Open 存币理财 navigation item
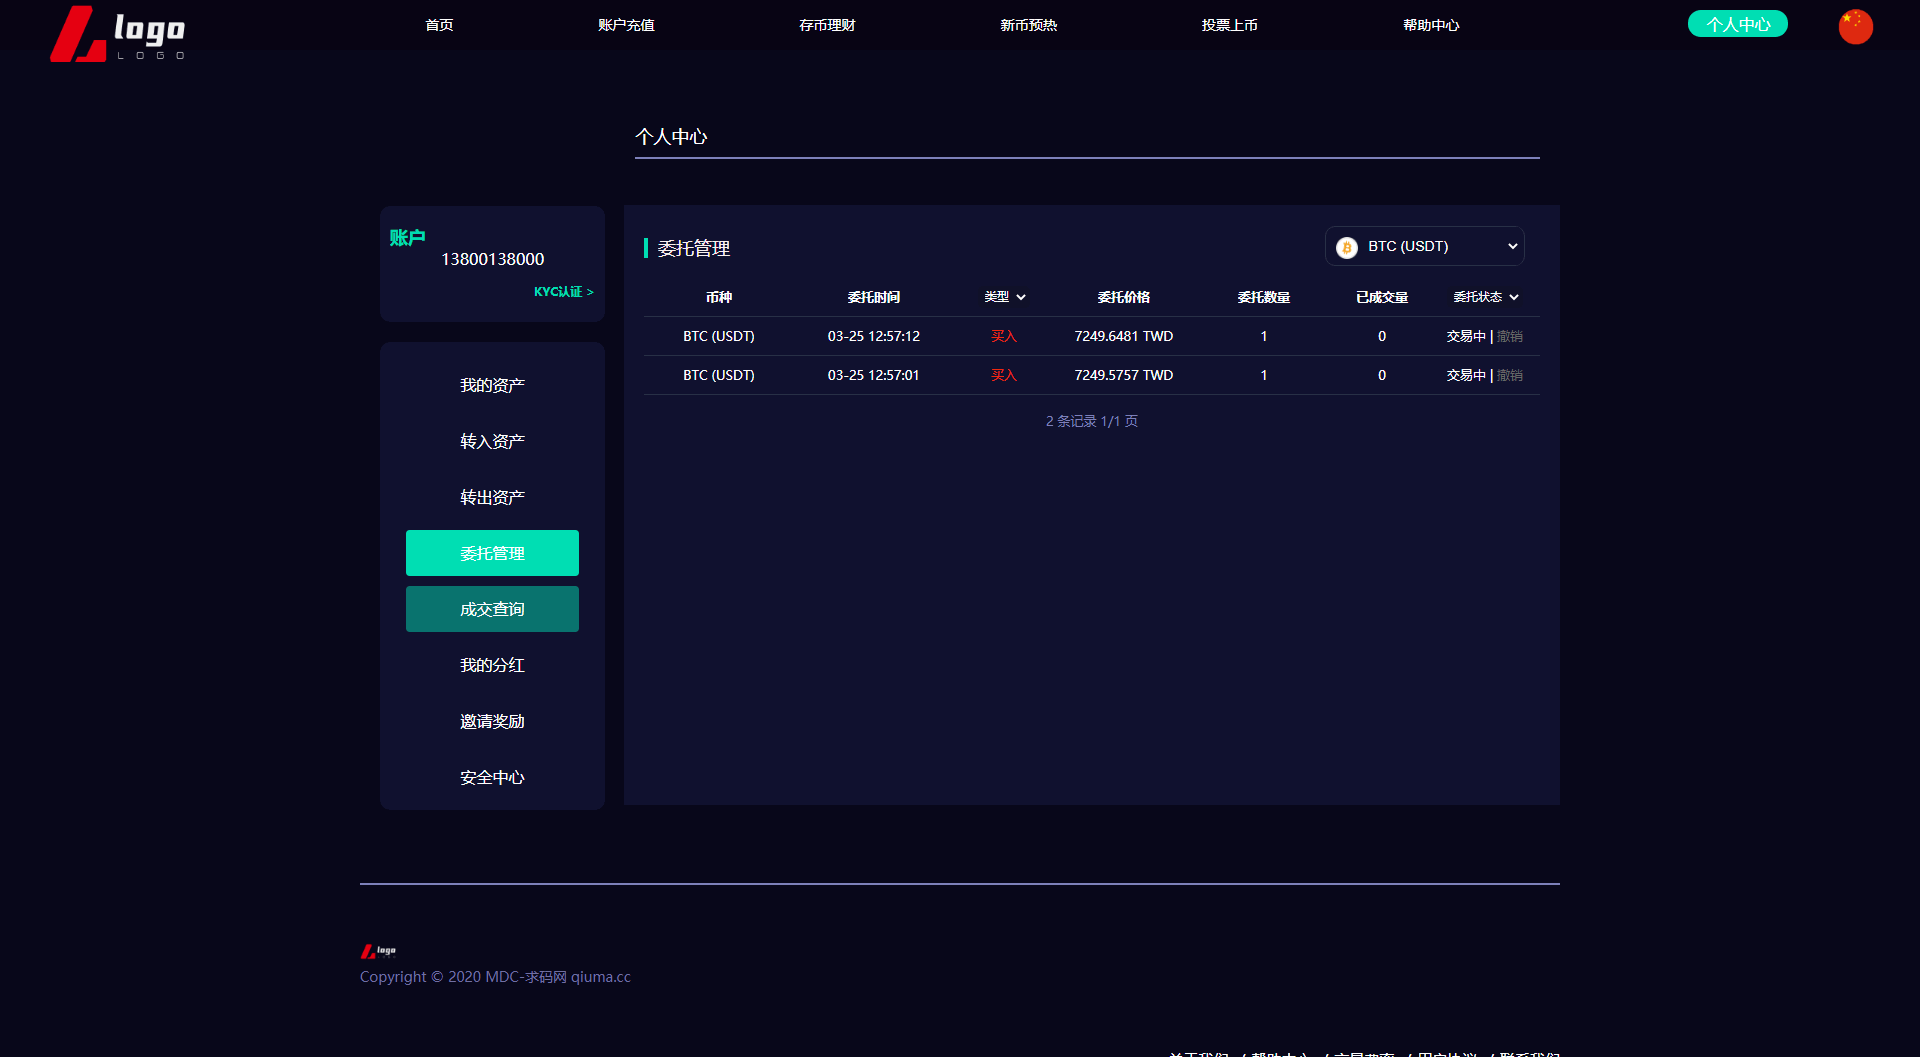This screenshot has height=1057, width=1920. click(827, 25)
